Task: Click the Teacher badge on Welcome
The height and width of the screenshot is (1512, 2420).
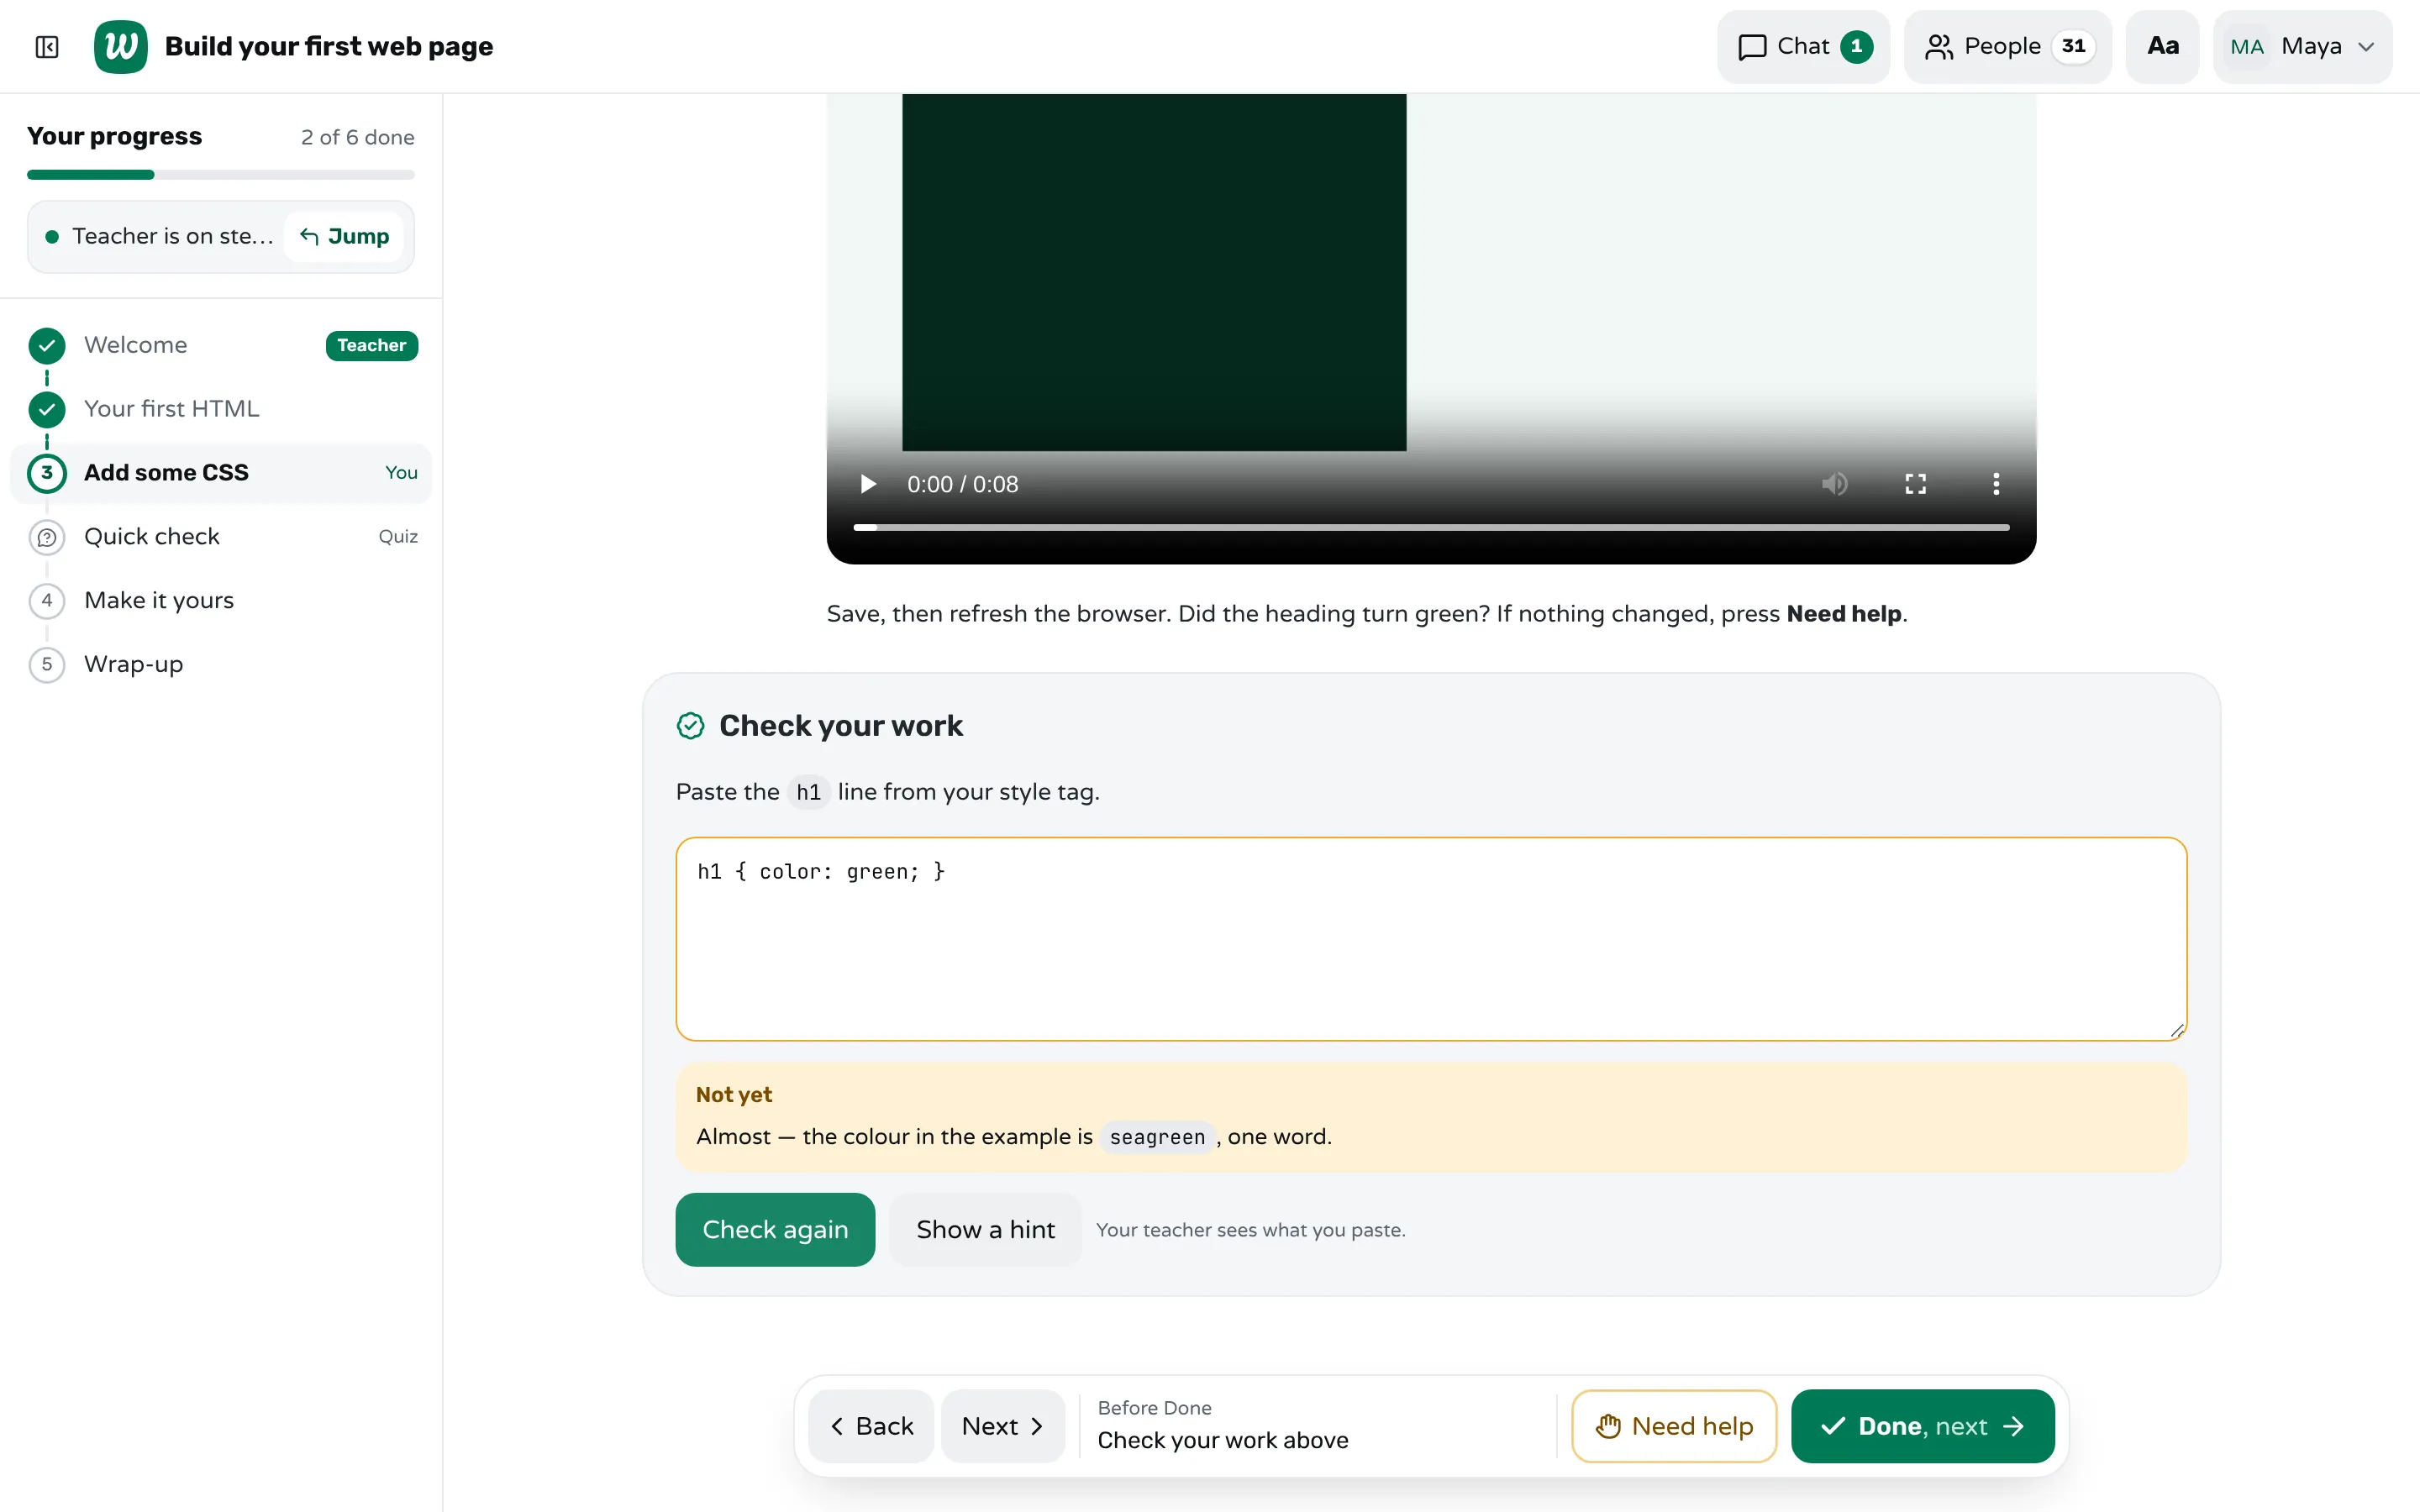Action: pos(371,346)
